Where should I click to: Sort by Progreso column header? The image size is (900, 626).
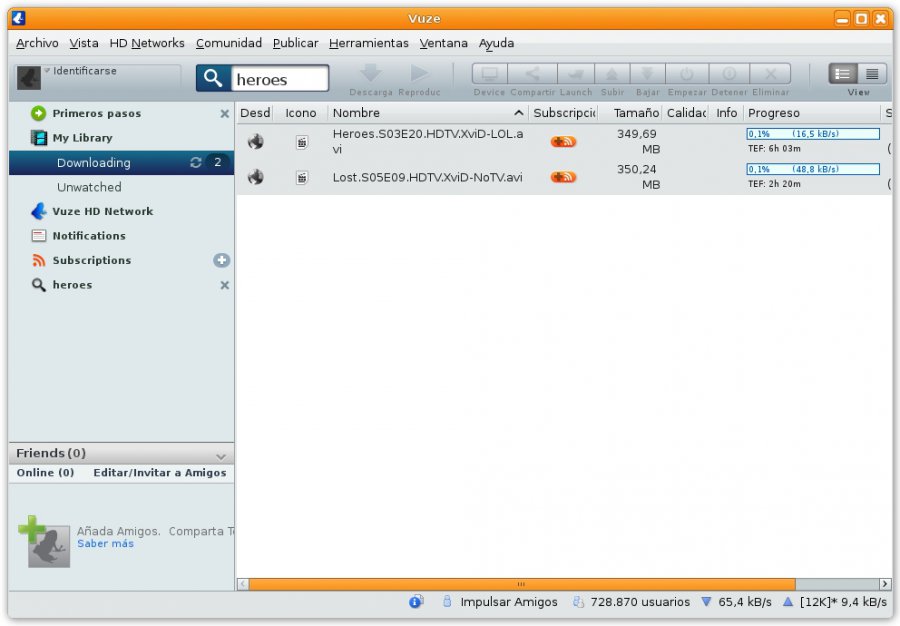click(x=812, y=113)
